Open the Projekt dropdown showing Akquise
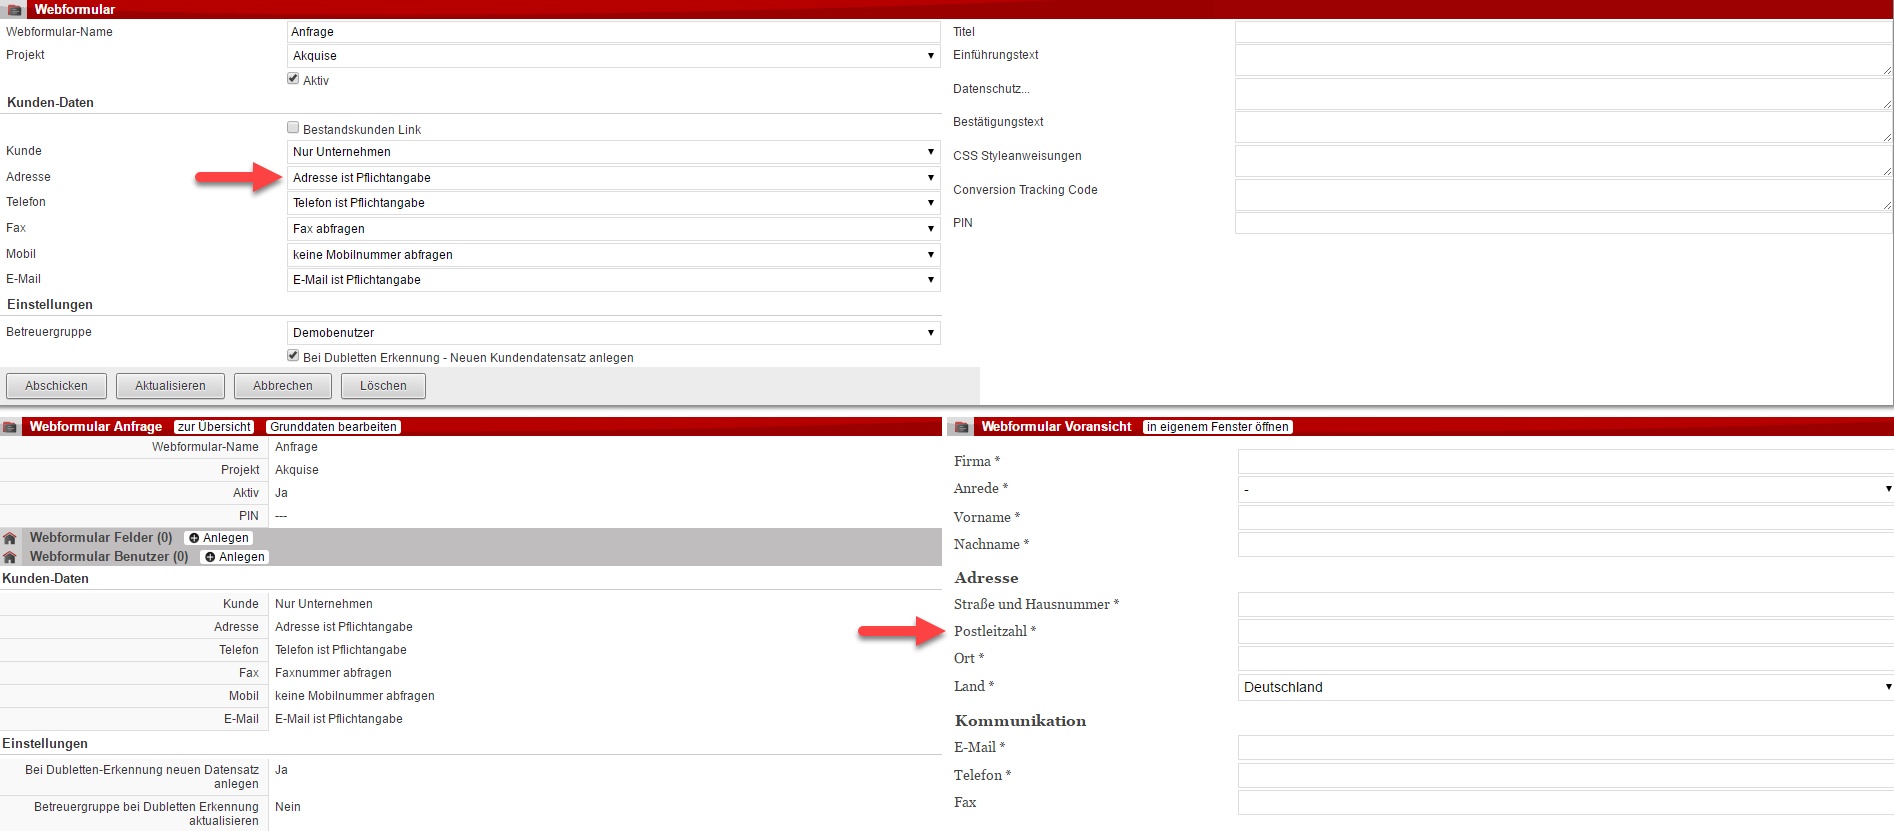 tap(613, 56)
